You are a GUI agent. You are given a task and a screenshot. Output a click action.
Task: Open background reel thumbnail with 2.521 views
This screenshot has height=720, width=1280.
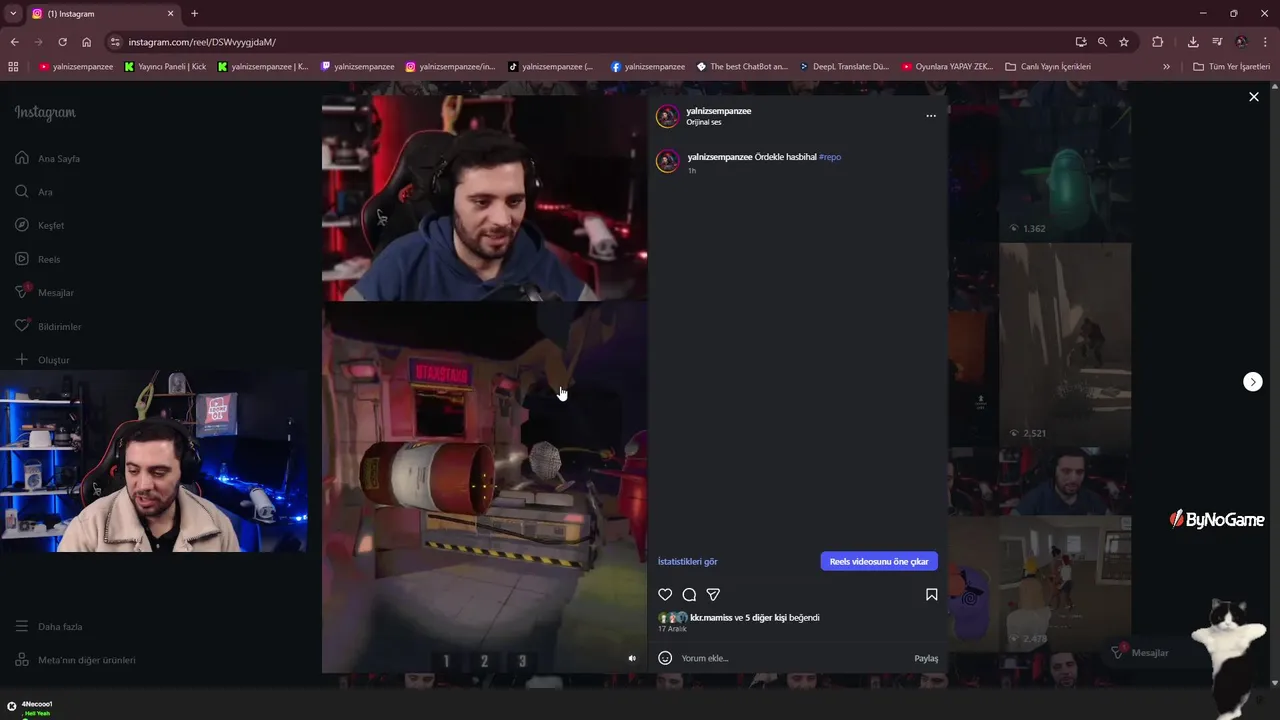[x=1065, y=344]
